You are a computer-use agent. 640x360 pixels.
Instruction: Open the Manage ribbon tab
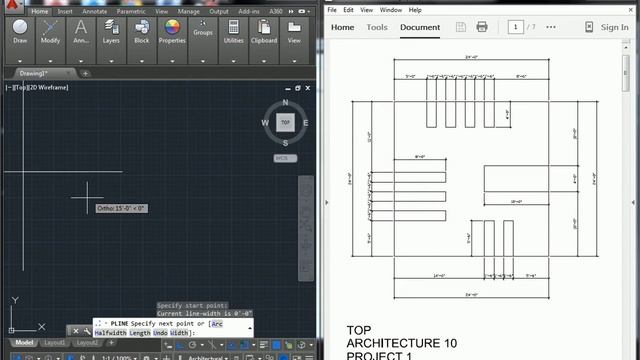point(189,11)
